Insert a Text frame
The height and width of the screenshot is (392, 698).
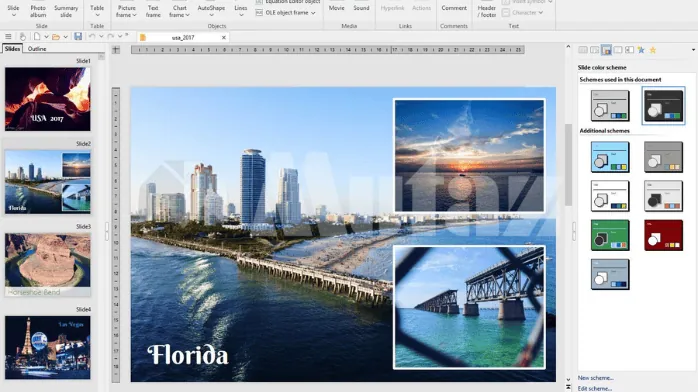(x=153, y=11)
